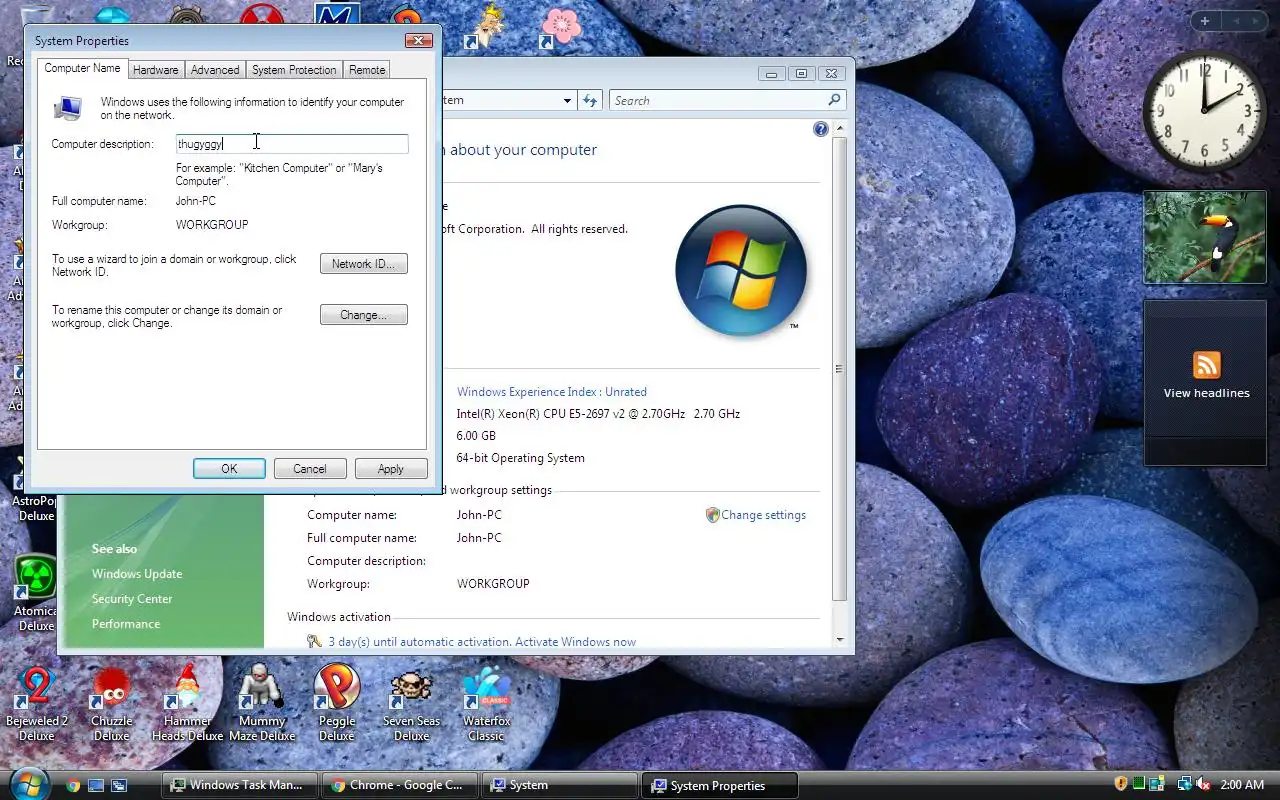Click the sidebar add gadget plus button

tap(1205, 21)
